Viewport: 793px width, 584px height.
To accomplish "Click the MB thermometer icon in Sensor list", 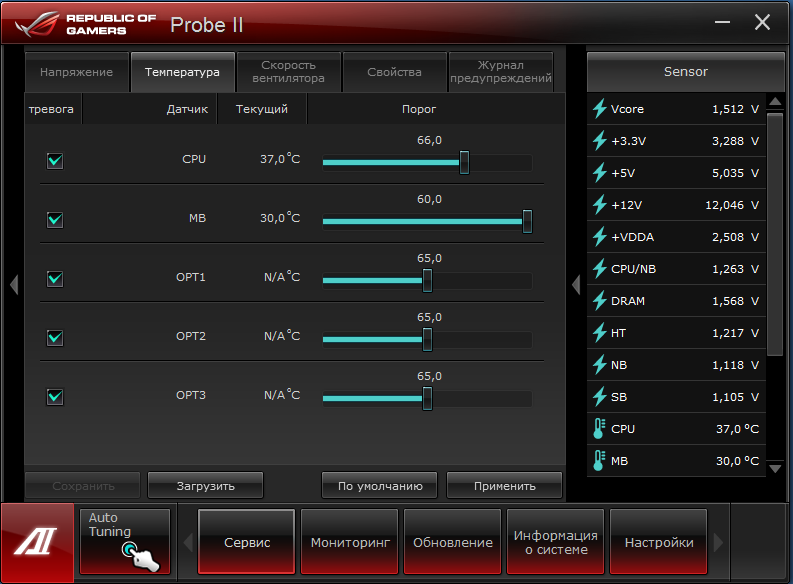I will (x=599, y=461).
